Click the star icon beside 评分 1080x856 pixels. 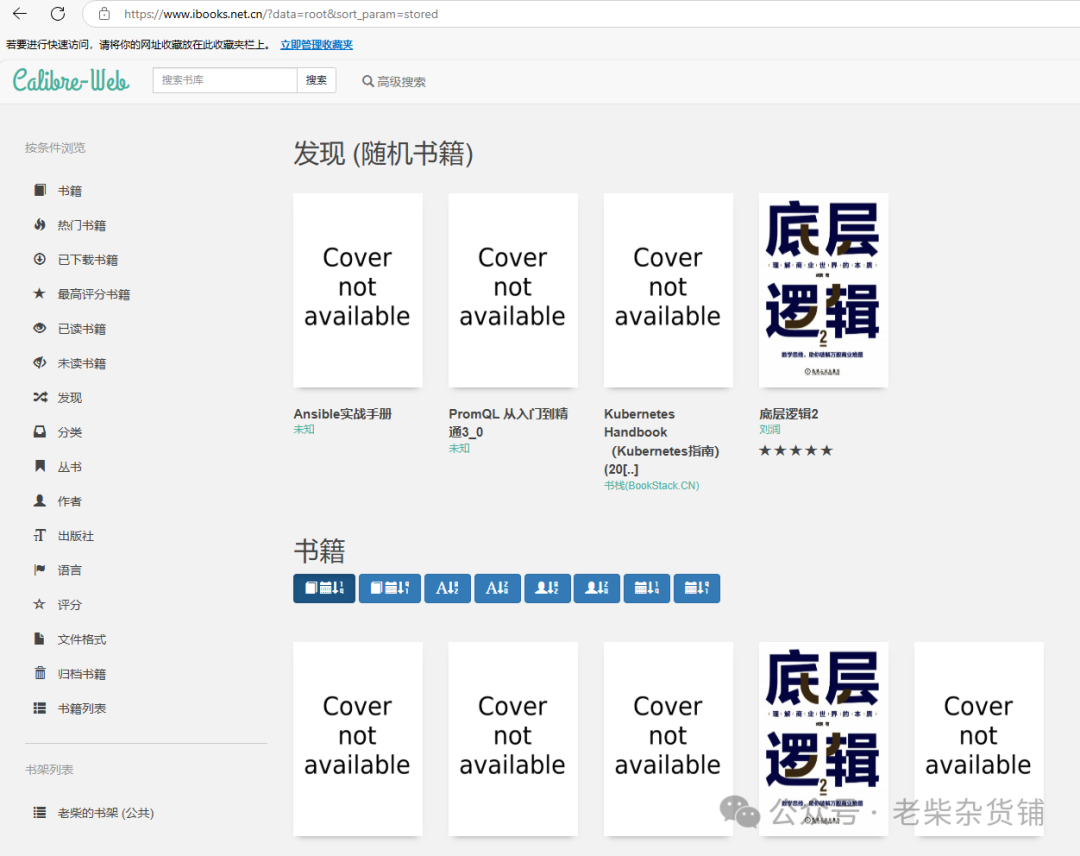pyautogui.click(x=40, y=604)
